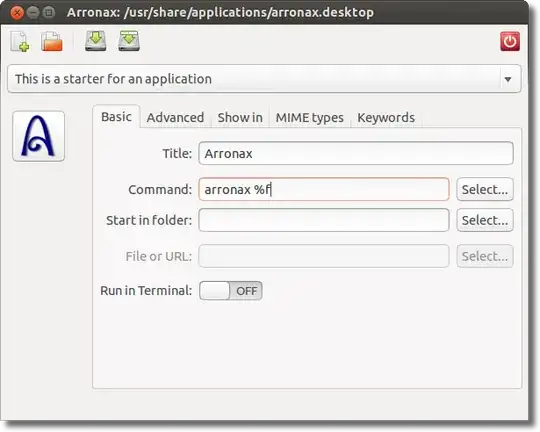Click Select button for Start in folder
This screenshot has height=432, width=540.
tap(485, 220)
